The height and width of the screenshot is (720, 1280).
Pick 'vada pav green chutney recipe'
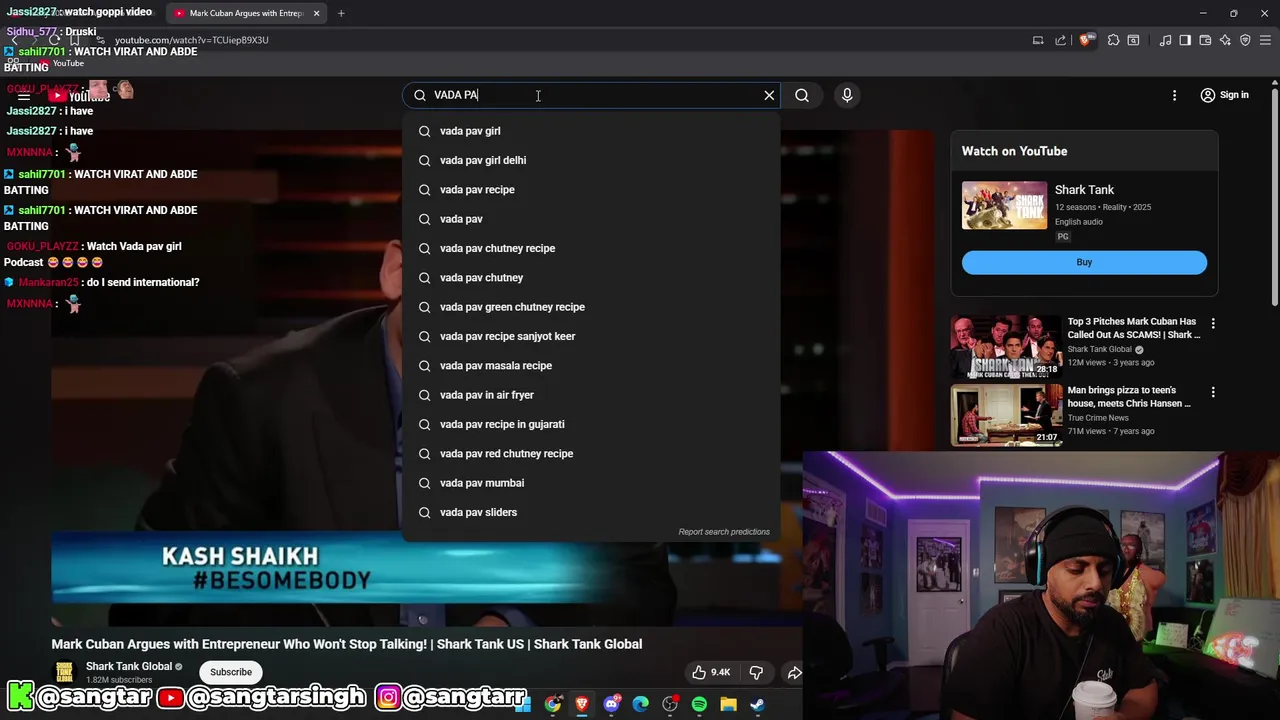[591, 307]
